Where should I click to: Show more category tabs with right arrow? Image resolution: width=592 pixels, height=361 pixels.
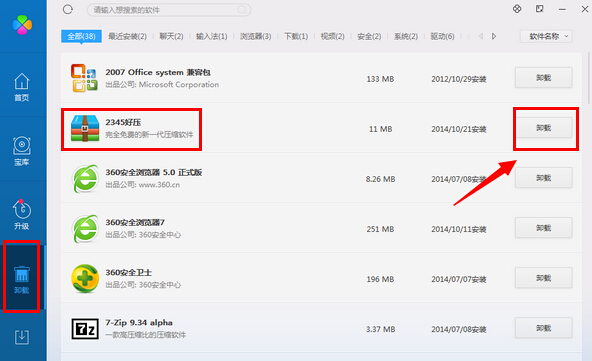[494, 36]
